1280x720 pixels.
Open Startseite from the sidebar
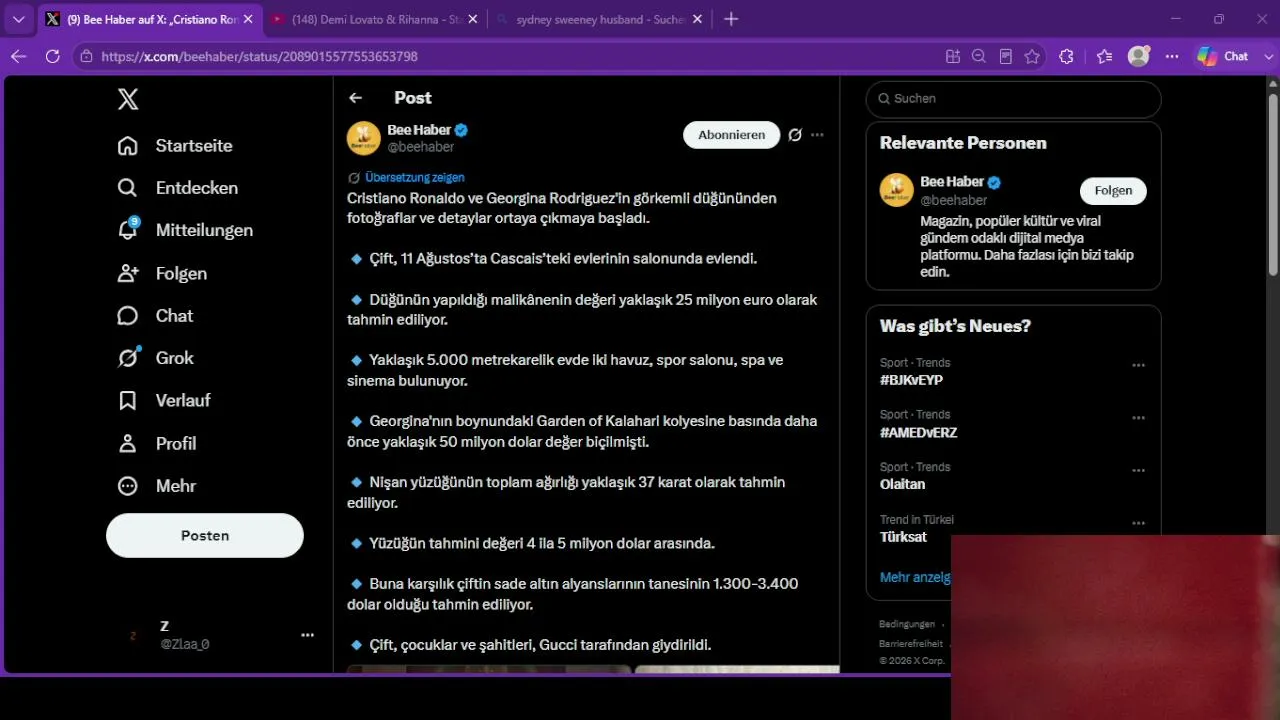(175, 146)
